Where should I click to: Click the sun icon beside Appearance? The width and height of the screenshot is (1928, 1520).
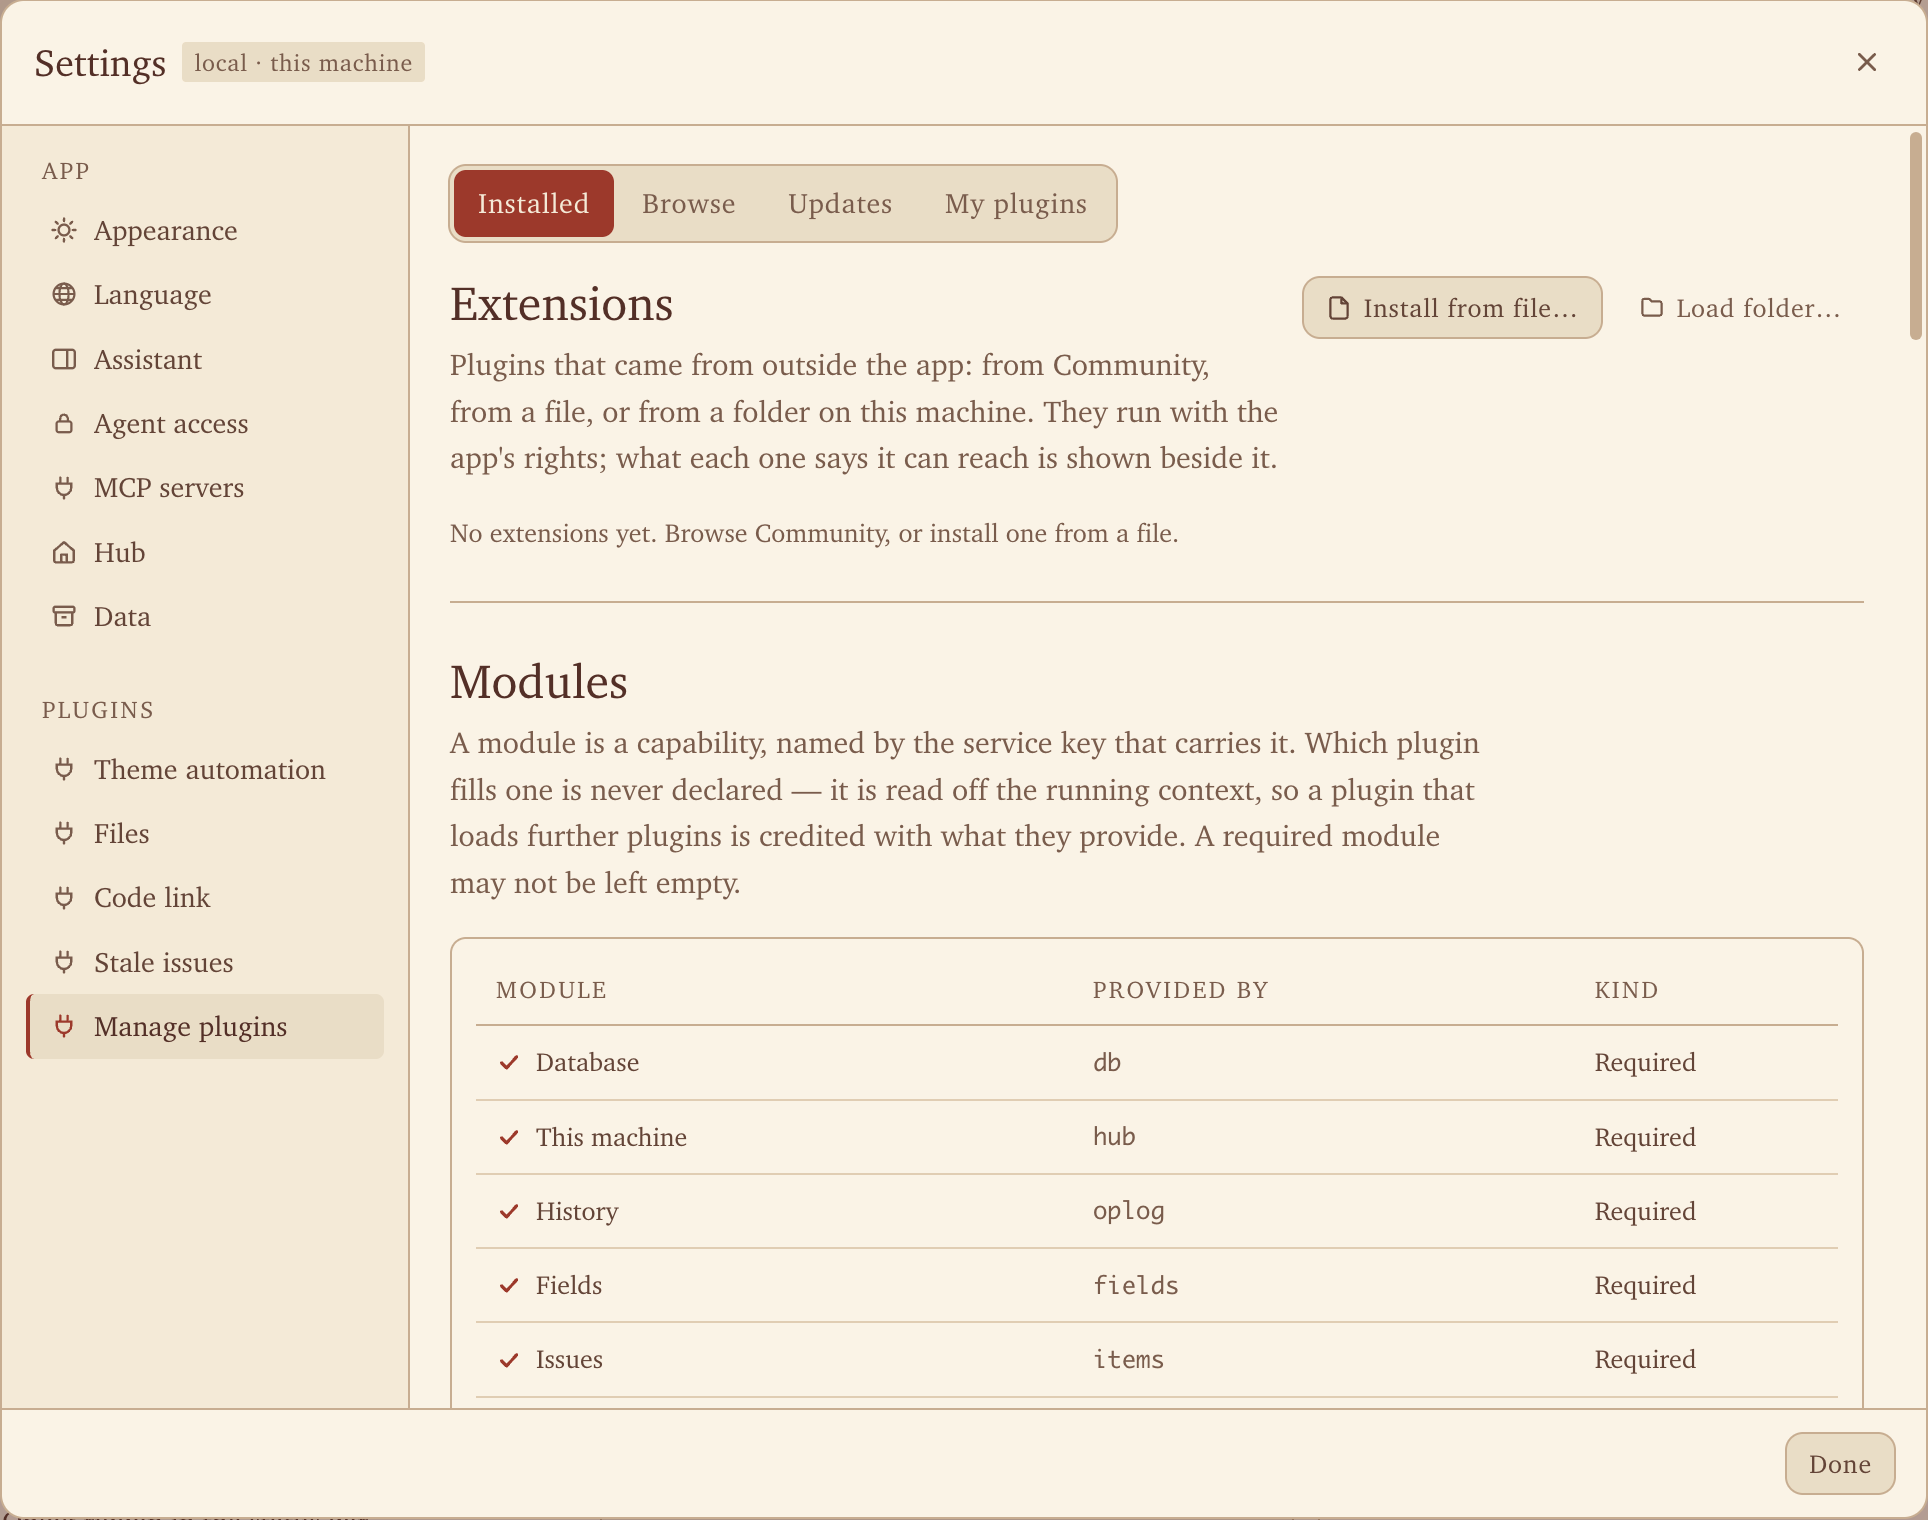coord(64,231)
